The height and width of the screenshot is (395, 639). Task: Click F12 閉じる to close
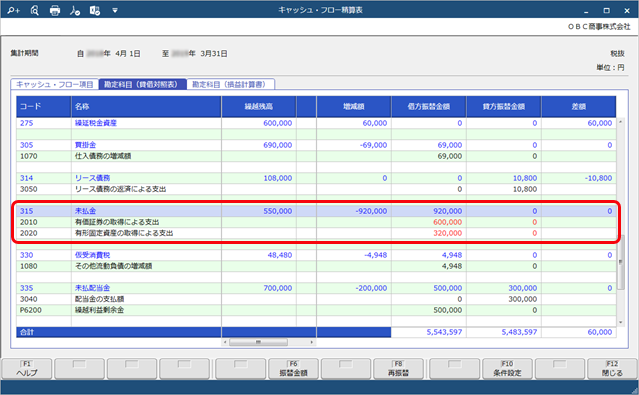612,369
